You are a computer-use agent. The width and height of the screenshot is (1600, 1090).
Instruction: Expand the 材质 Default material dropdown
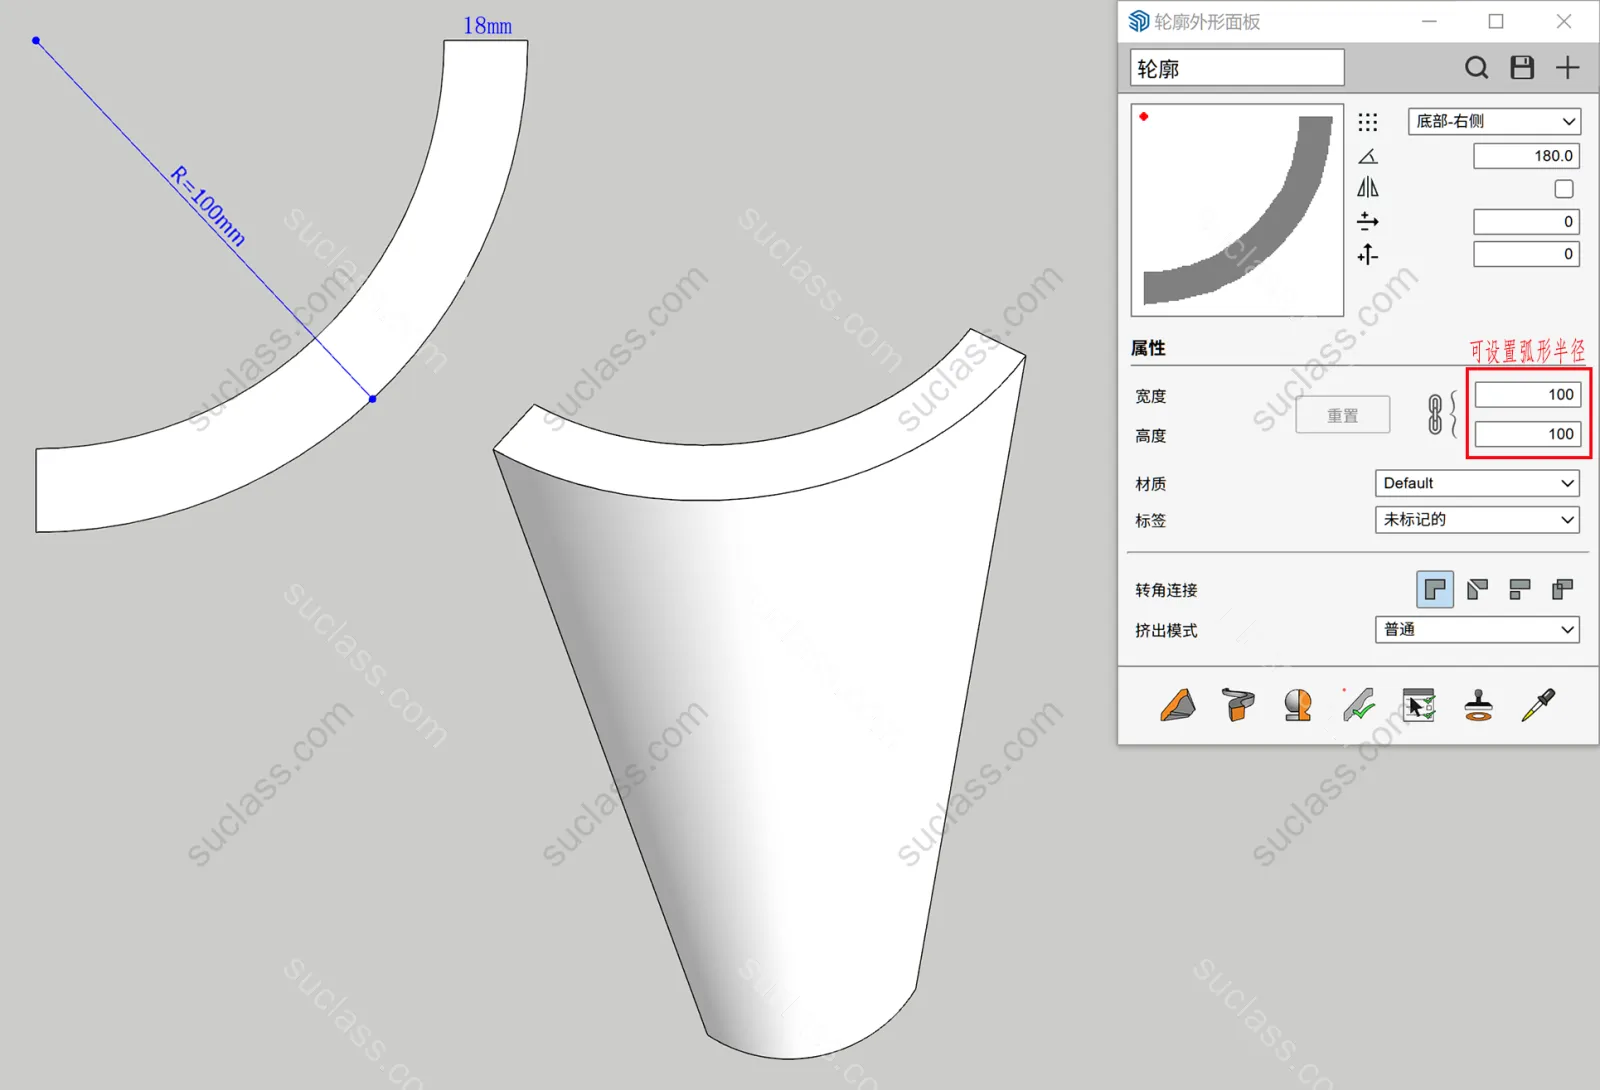(1477, 483)
